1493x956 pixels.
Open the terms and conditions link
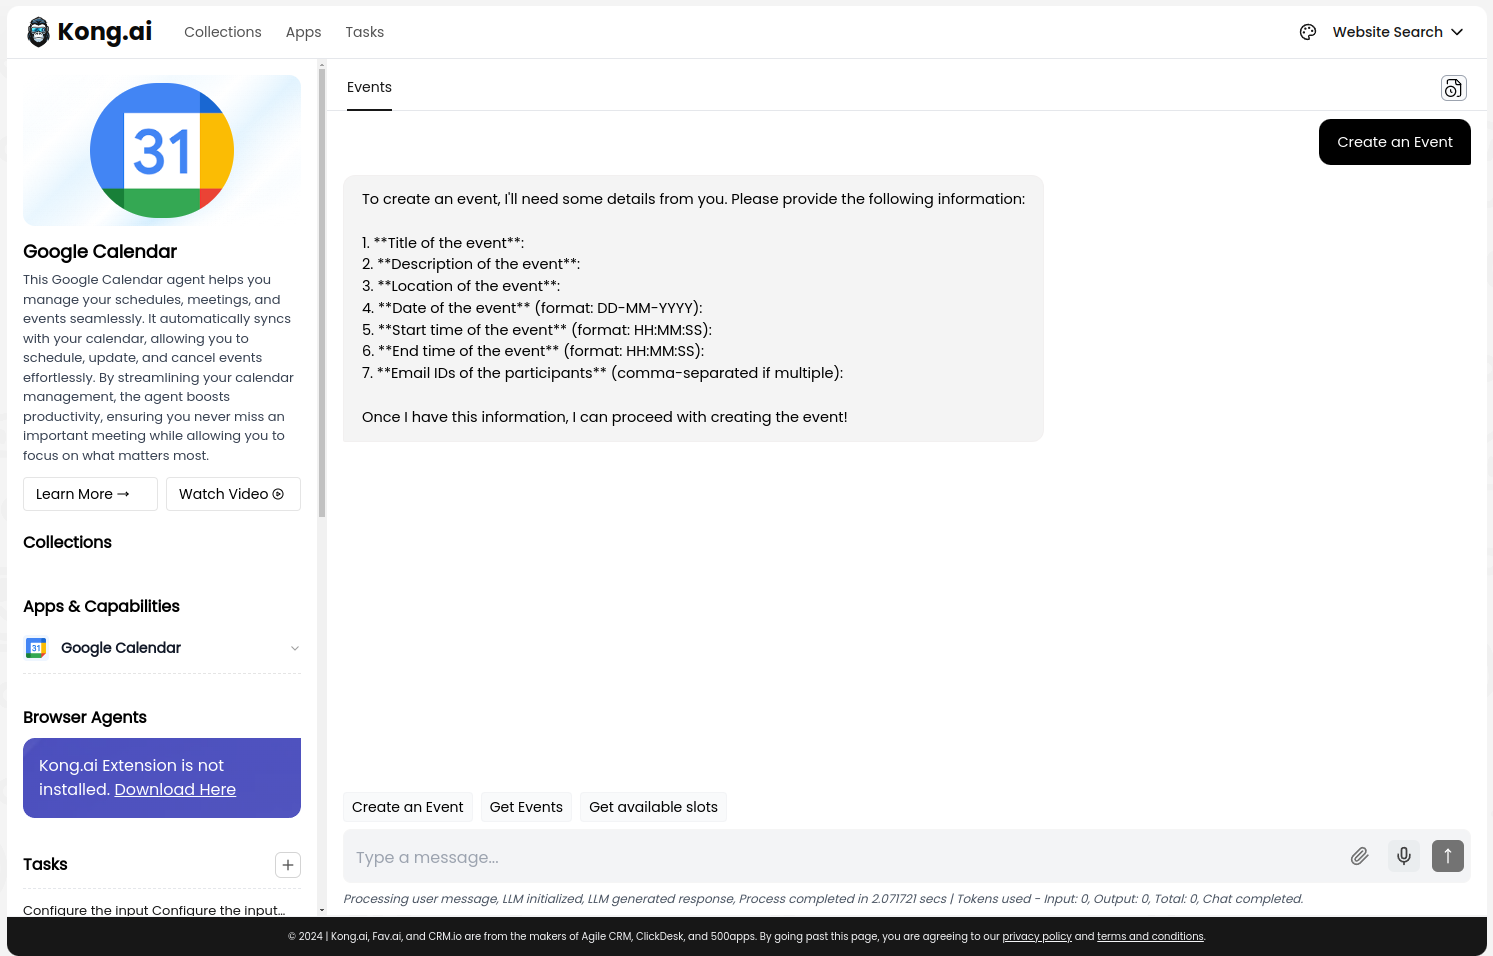(x=1150, y=937)
